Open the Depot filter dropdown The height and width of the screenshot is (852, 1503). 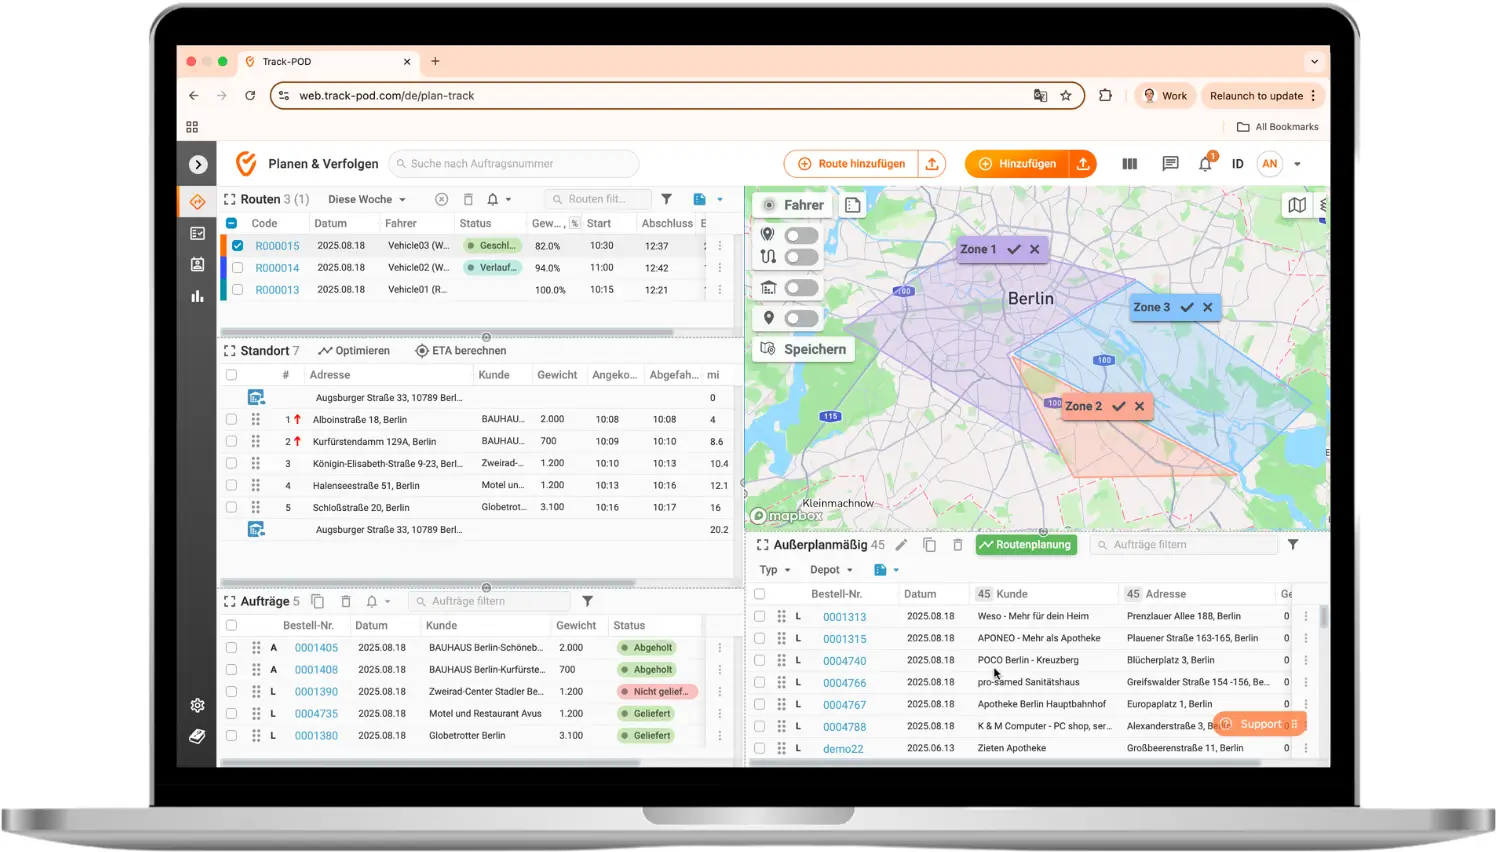point(831,570)
